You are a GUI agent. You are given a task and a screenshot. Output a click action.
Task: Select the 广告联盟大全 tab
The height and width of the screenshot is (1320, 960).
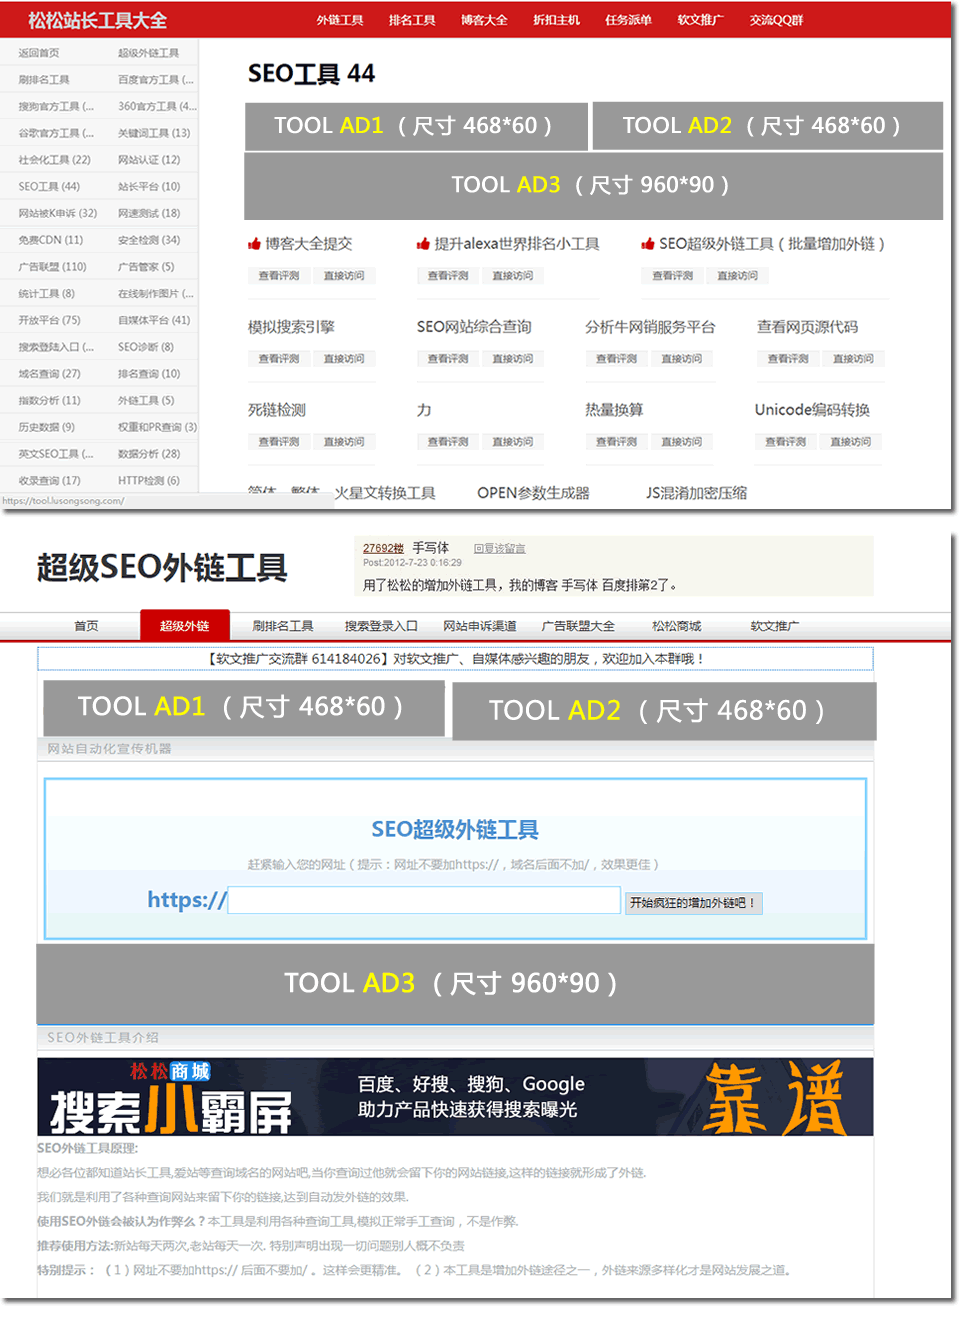tap(578, 626)
